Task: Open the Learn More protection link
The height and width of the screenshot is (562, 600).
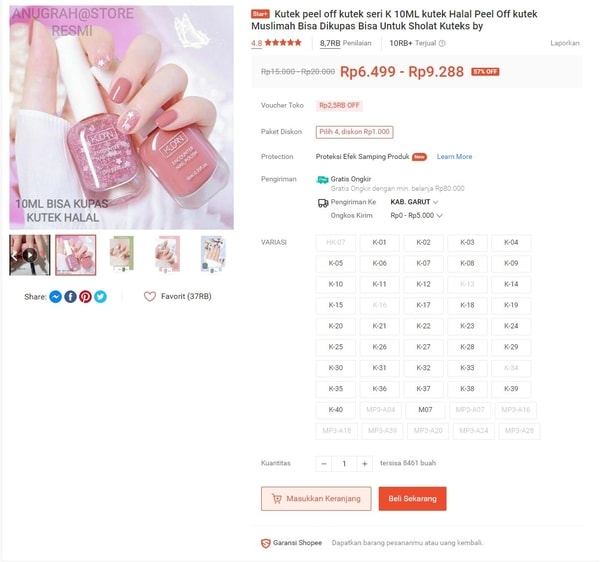Action: 454,156
